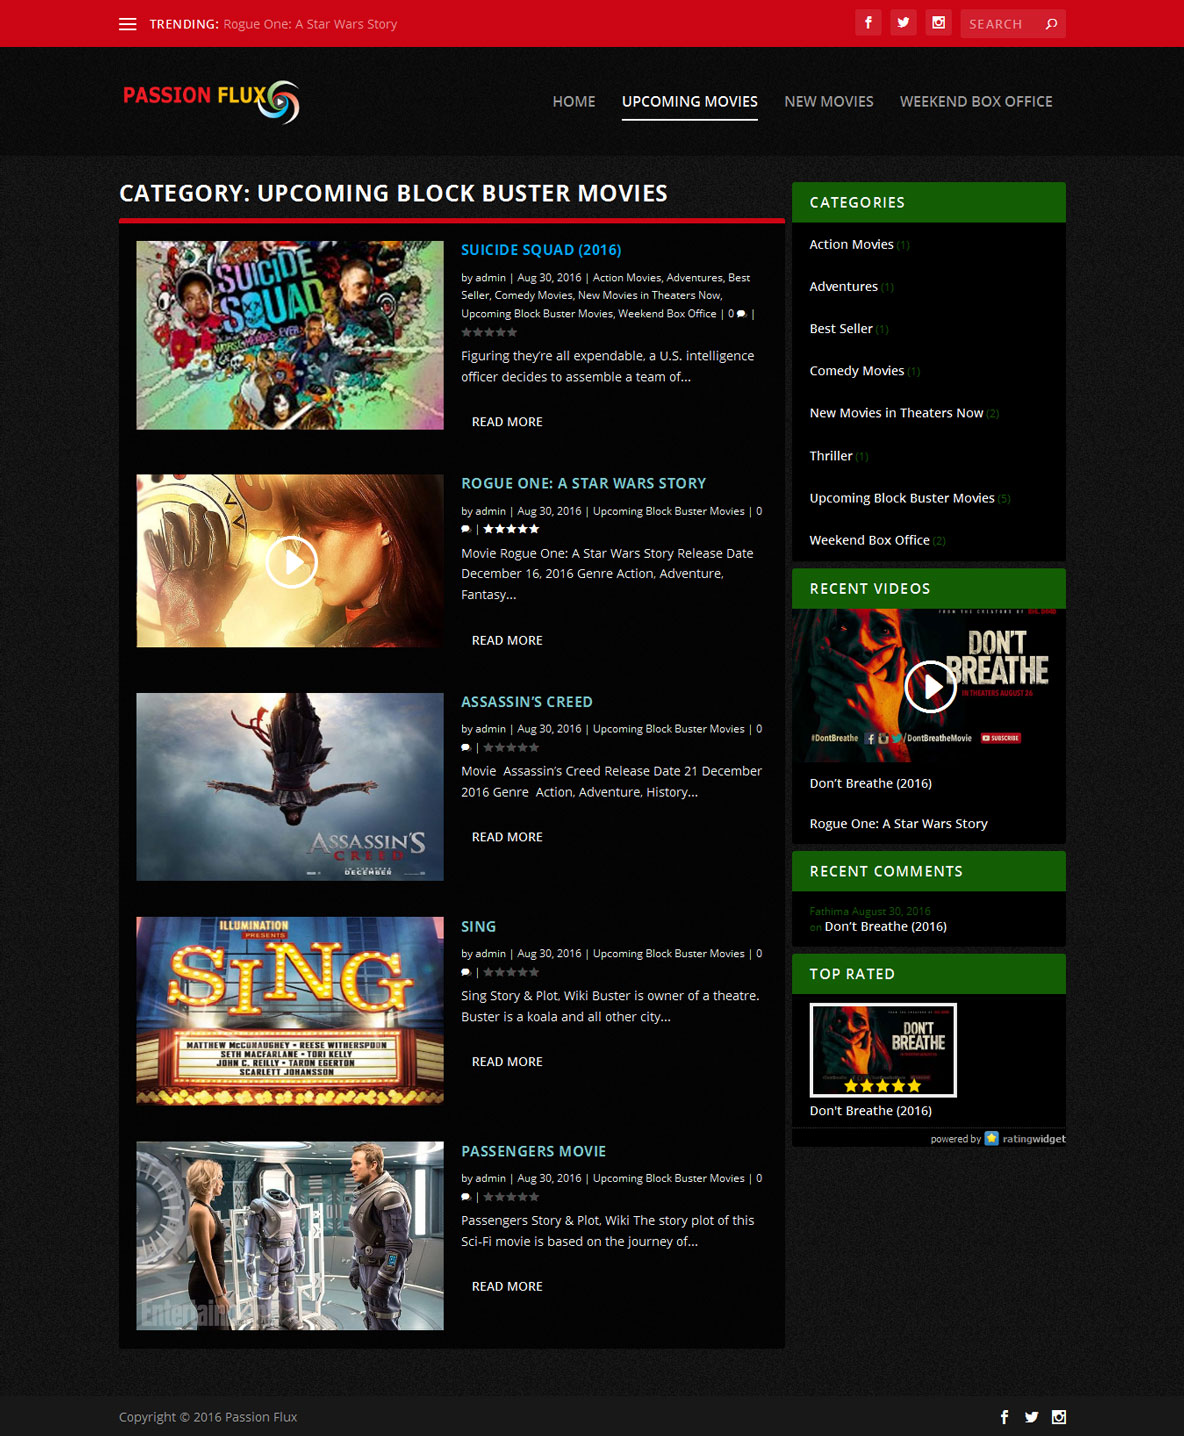Open the footer Twitter icon

1031,1417
